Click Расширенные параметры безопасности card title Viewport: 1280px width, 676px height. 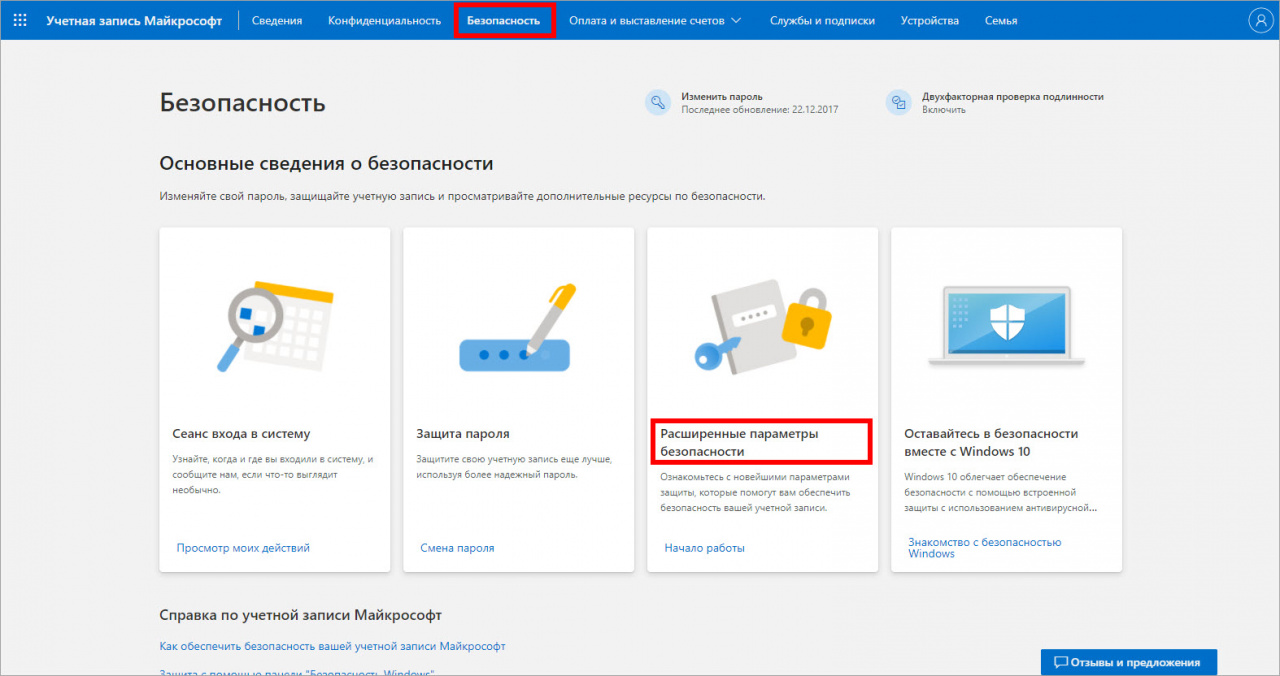(739, 442)
